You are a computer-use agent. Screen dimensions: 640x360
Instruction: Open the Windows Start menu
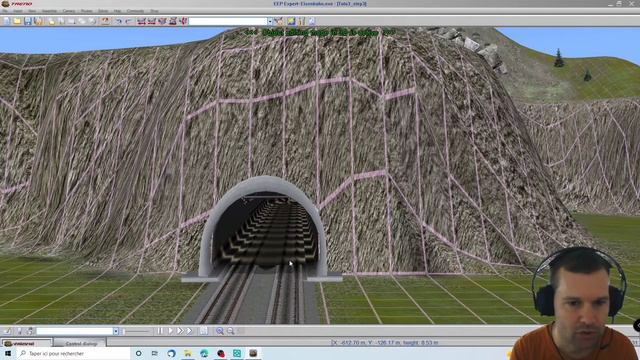[x=7, y=353]
